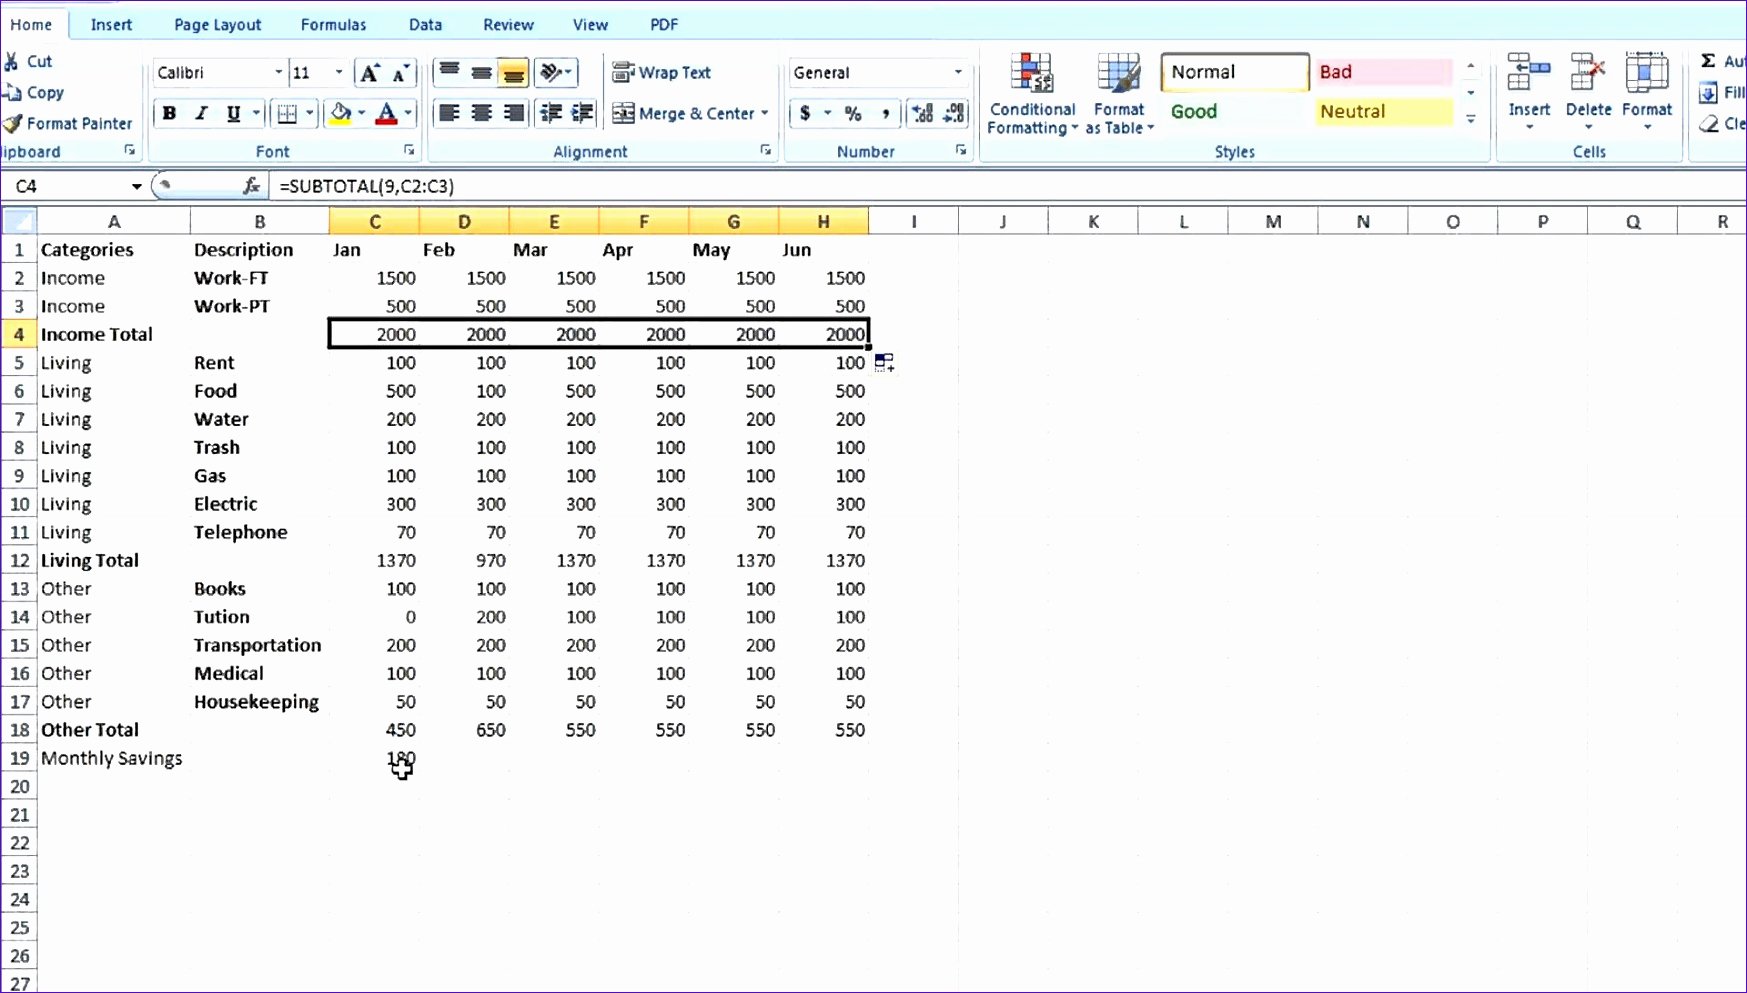Click the Insert cells icon
The image size is (1747, 993).
(1529, 73)
